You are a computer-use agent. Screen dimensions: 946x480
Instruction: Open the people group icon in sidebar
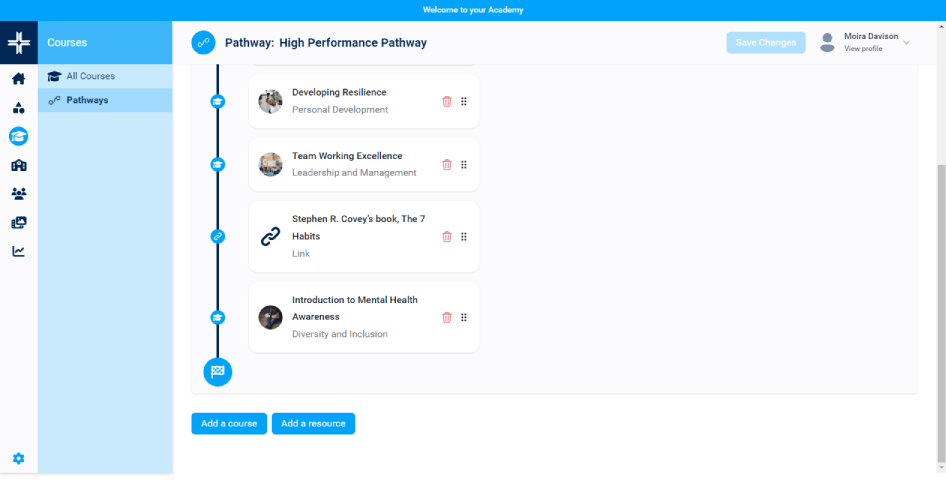point(18,194)
